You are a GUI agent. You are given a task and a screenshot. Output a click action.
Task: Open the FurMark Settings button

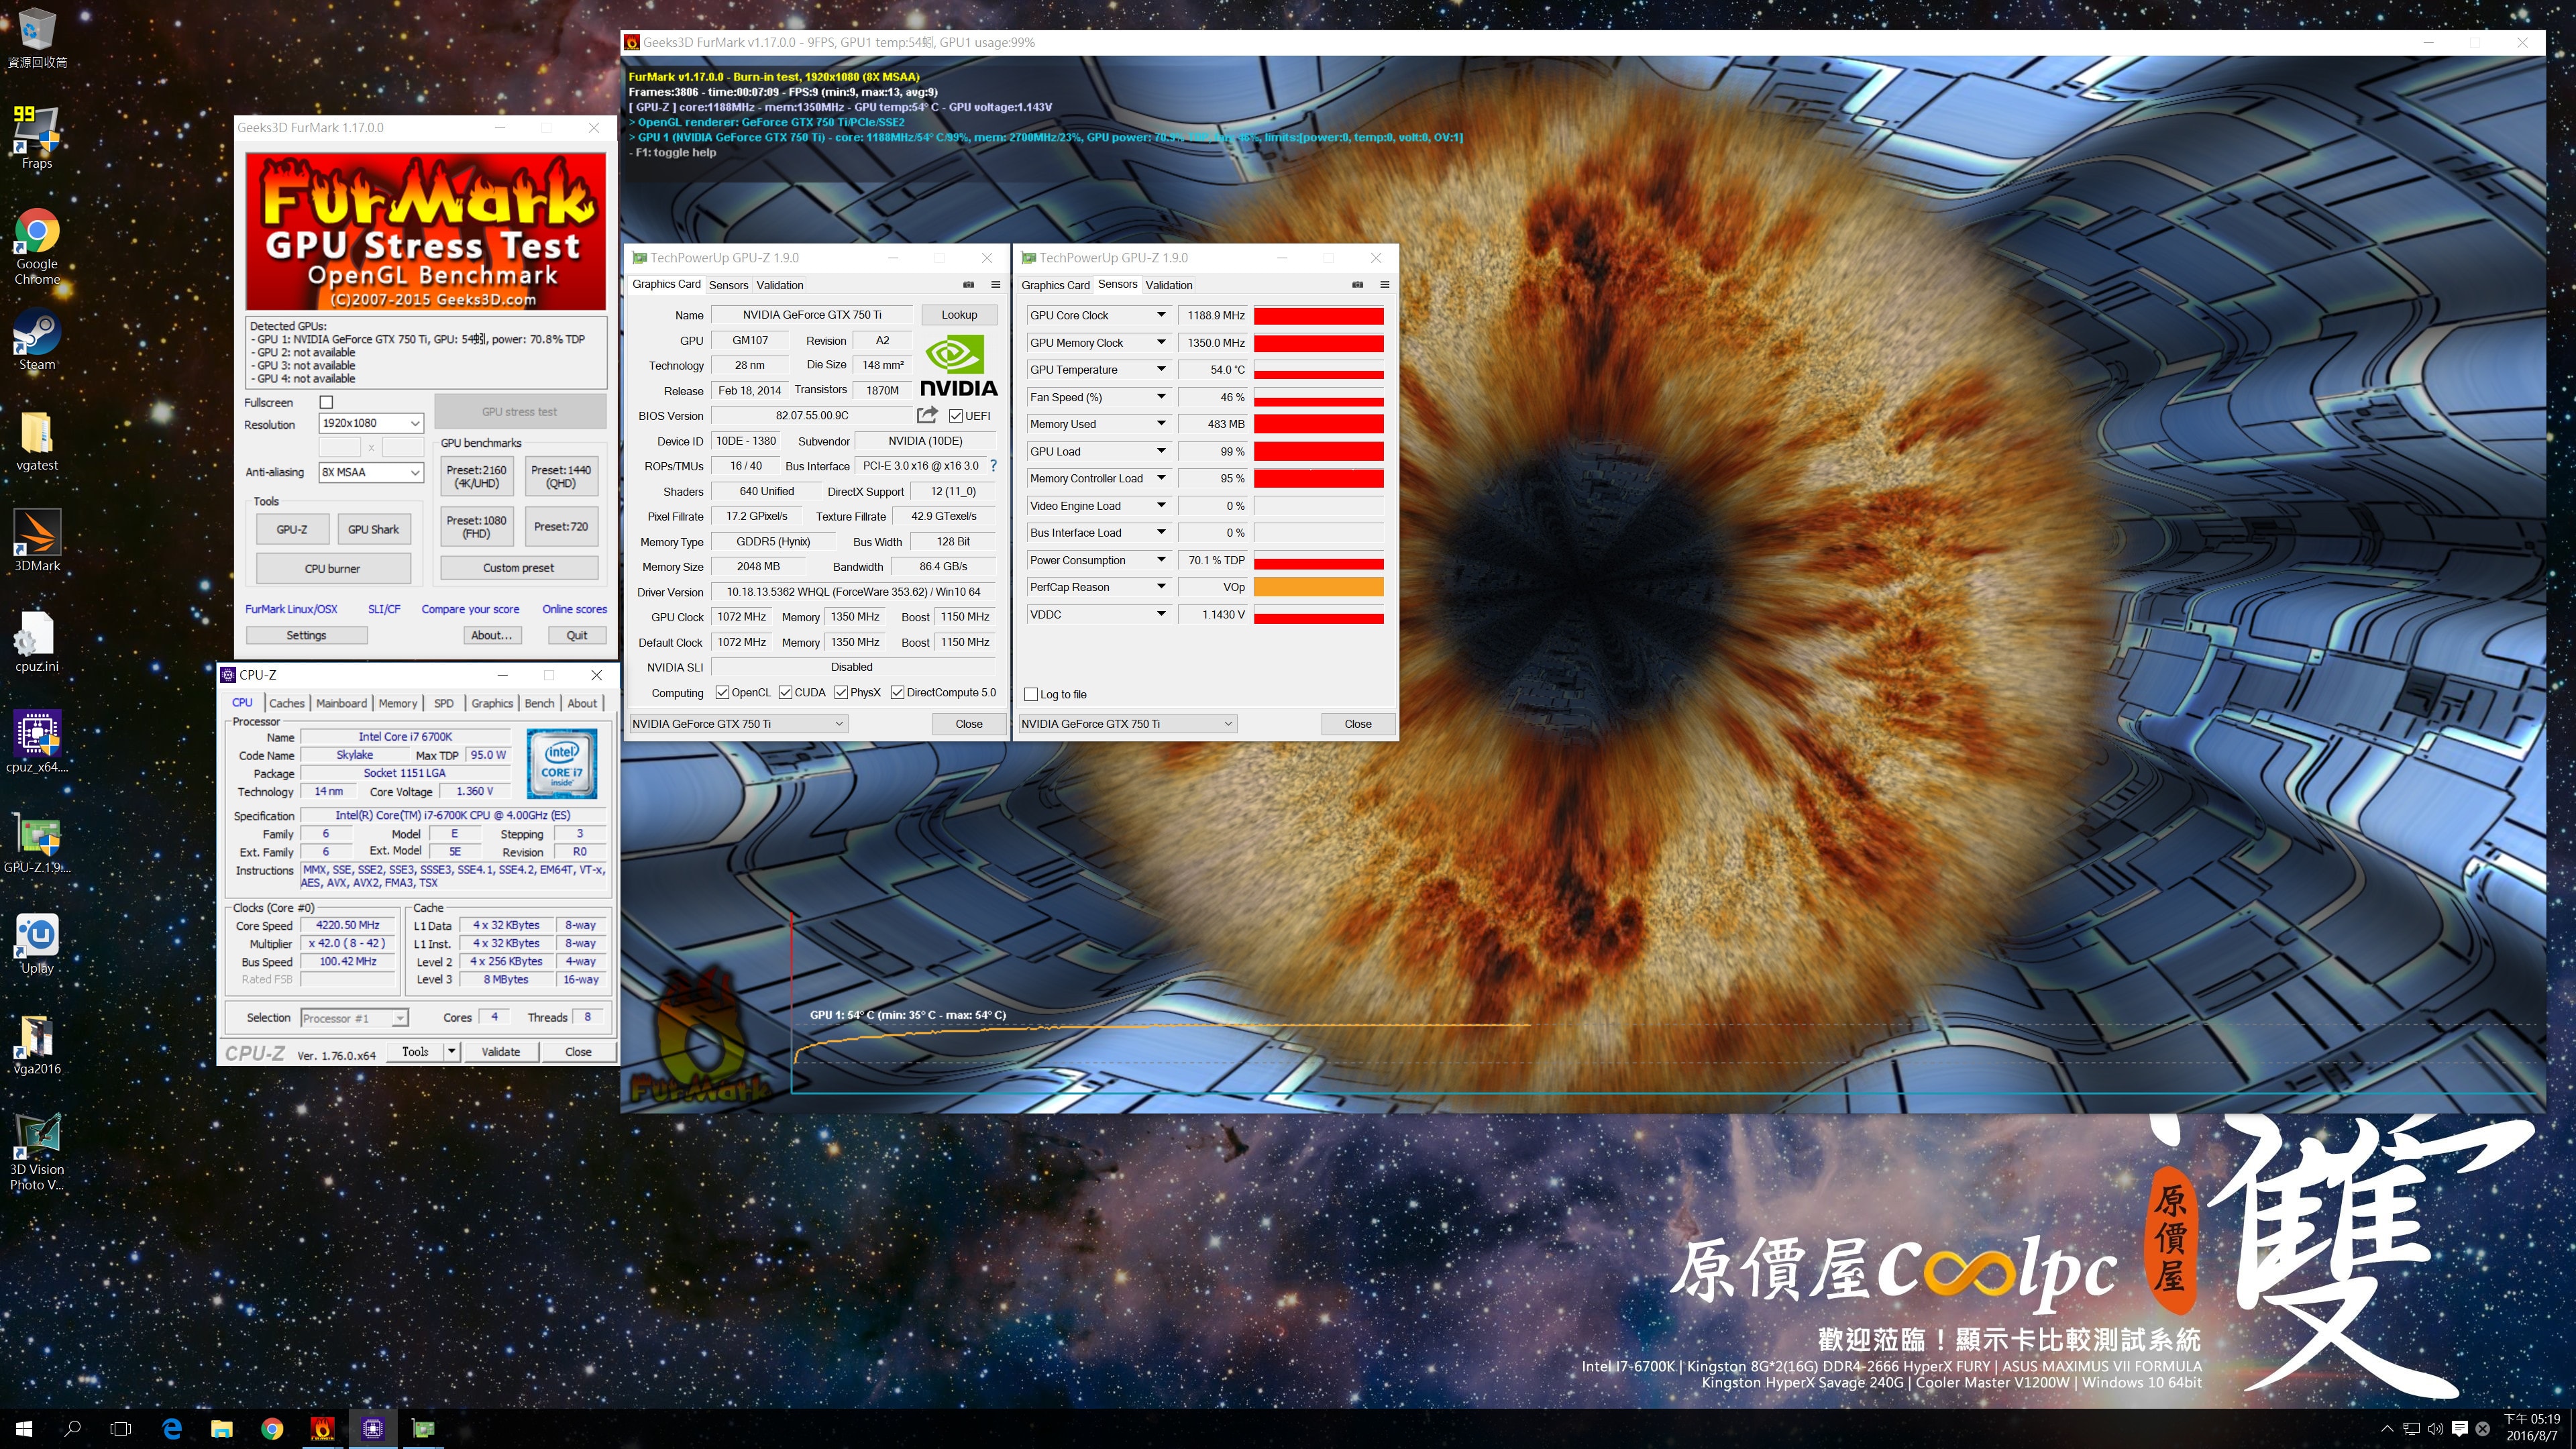point(306,635)
